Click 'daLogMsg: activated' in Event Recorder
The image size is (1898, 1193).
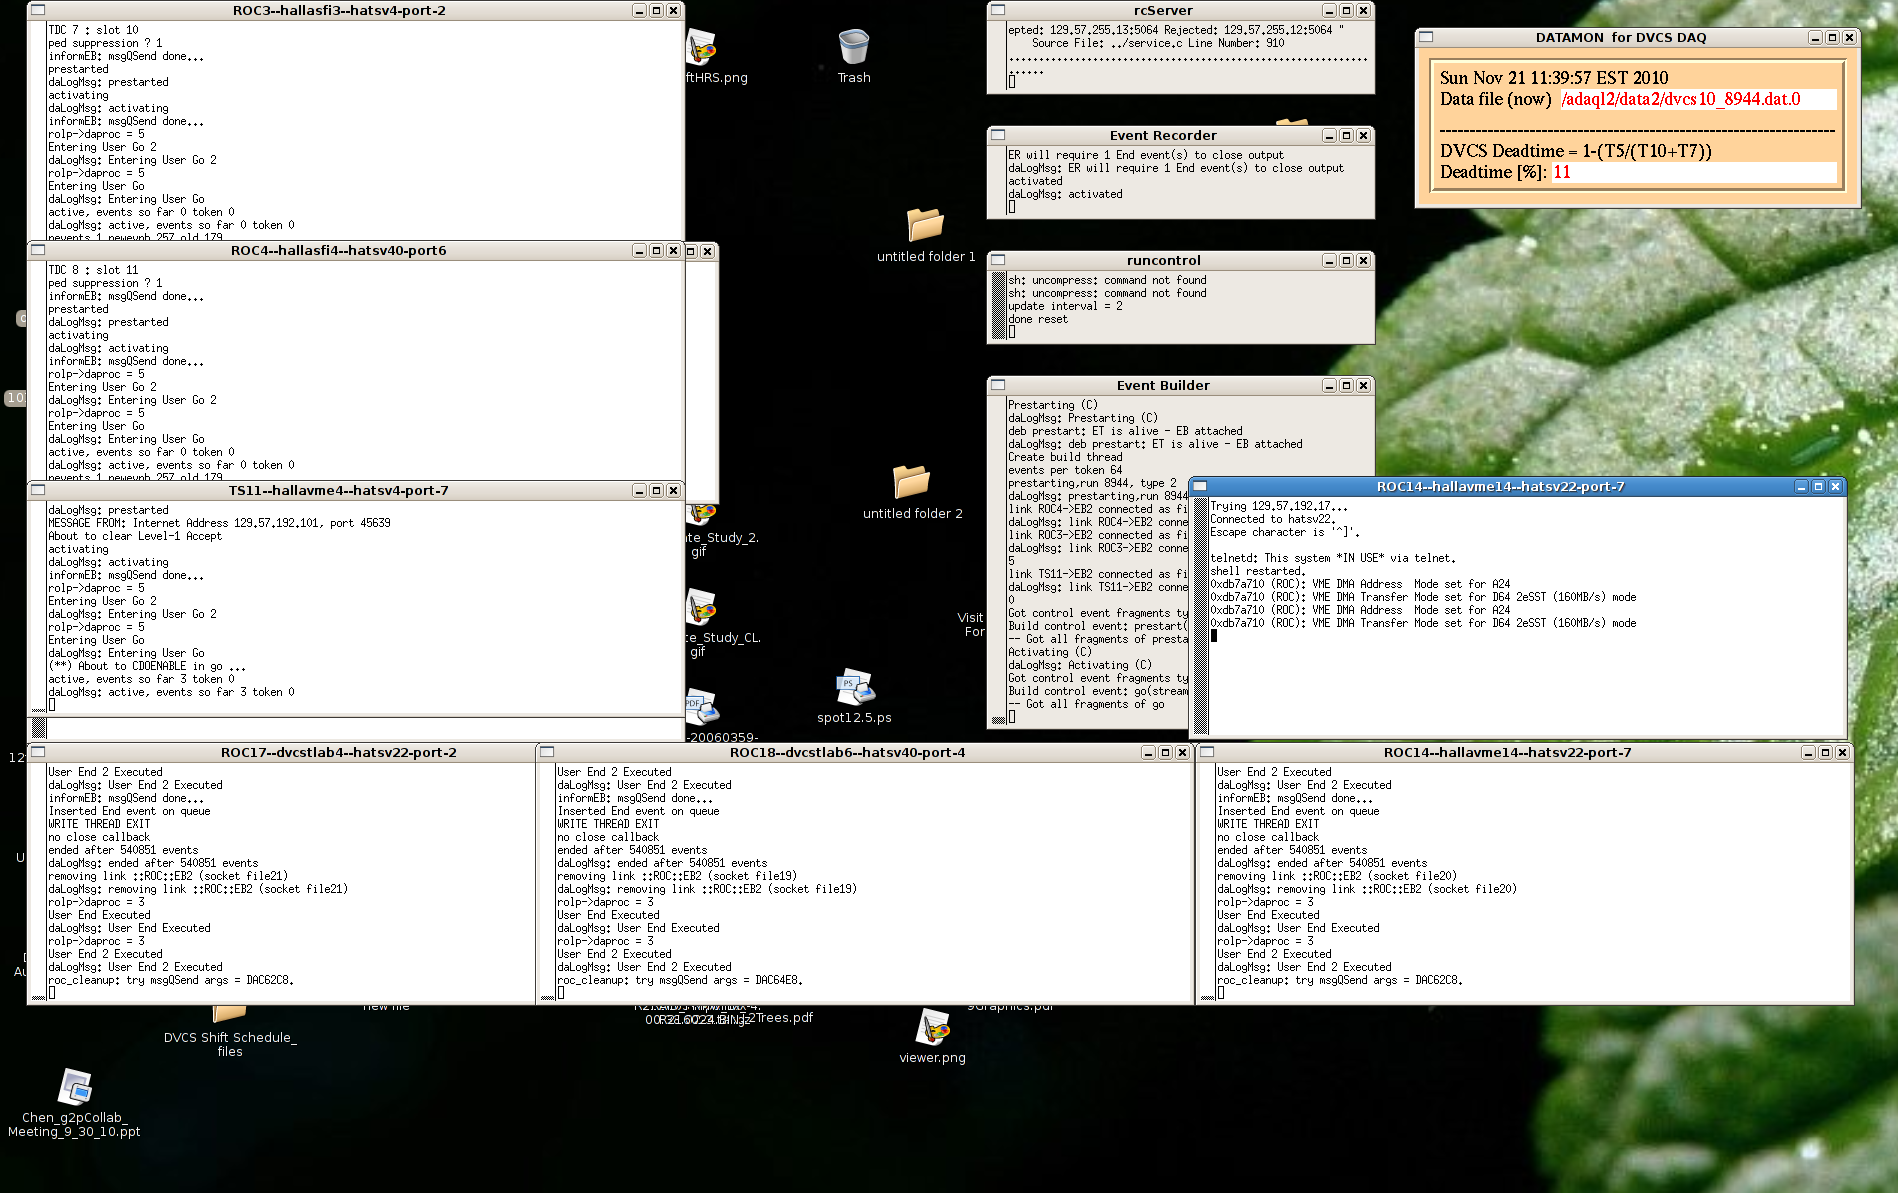click(1065, 194)
